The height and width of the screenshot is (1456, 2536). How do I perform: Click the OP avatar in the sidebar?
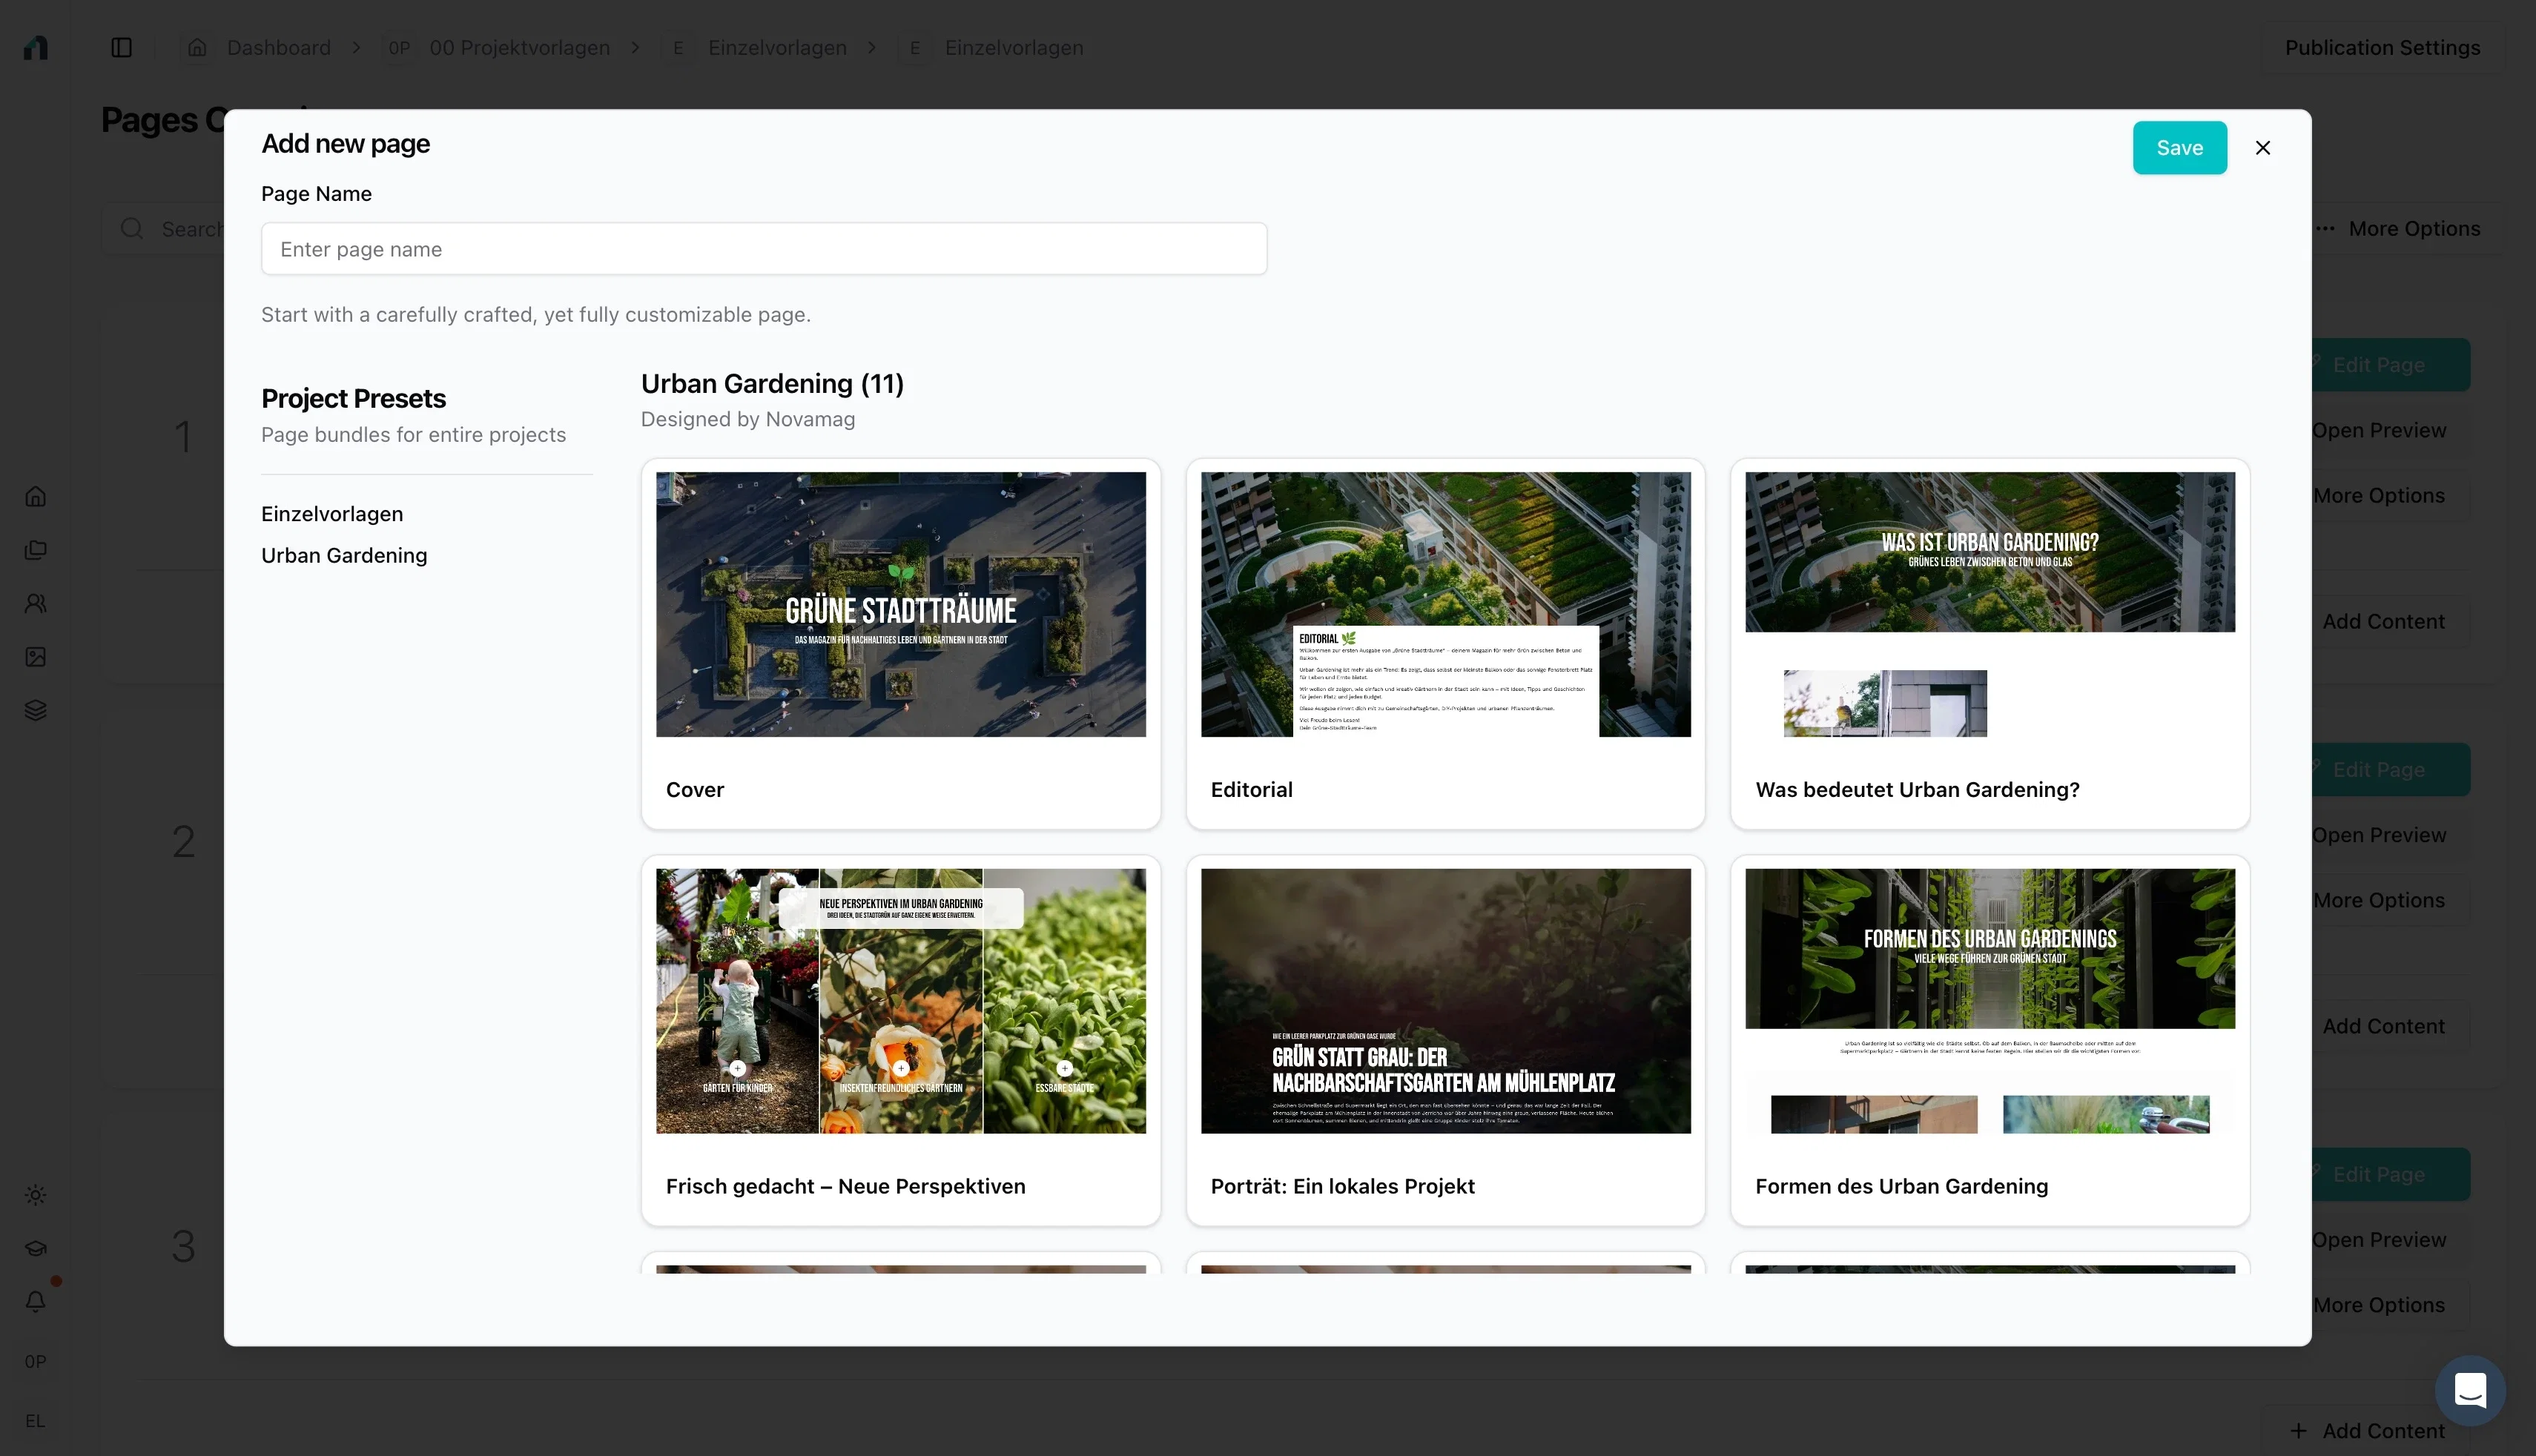click(36, 1361)
